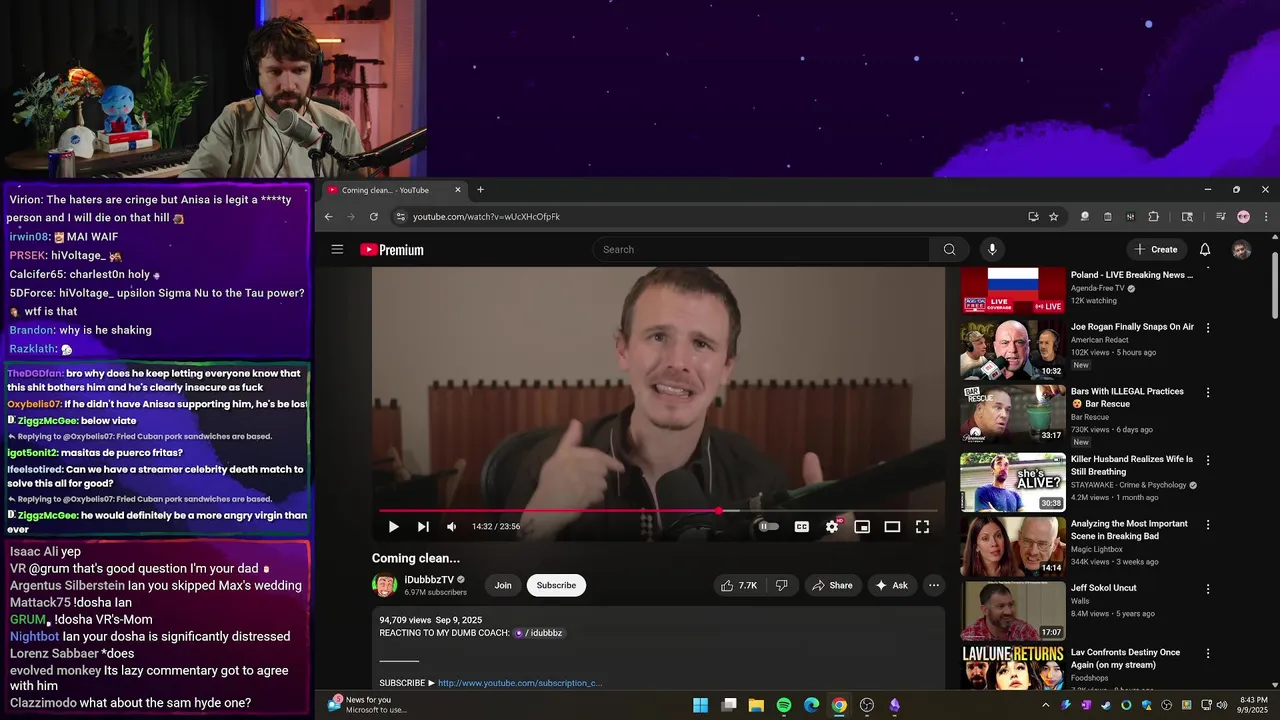Click the address bar URL
Screen dimensions: 1280x720
click(x=486, y=217)
